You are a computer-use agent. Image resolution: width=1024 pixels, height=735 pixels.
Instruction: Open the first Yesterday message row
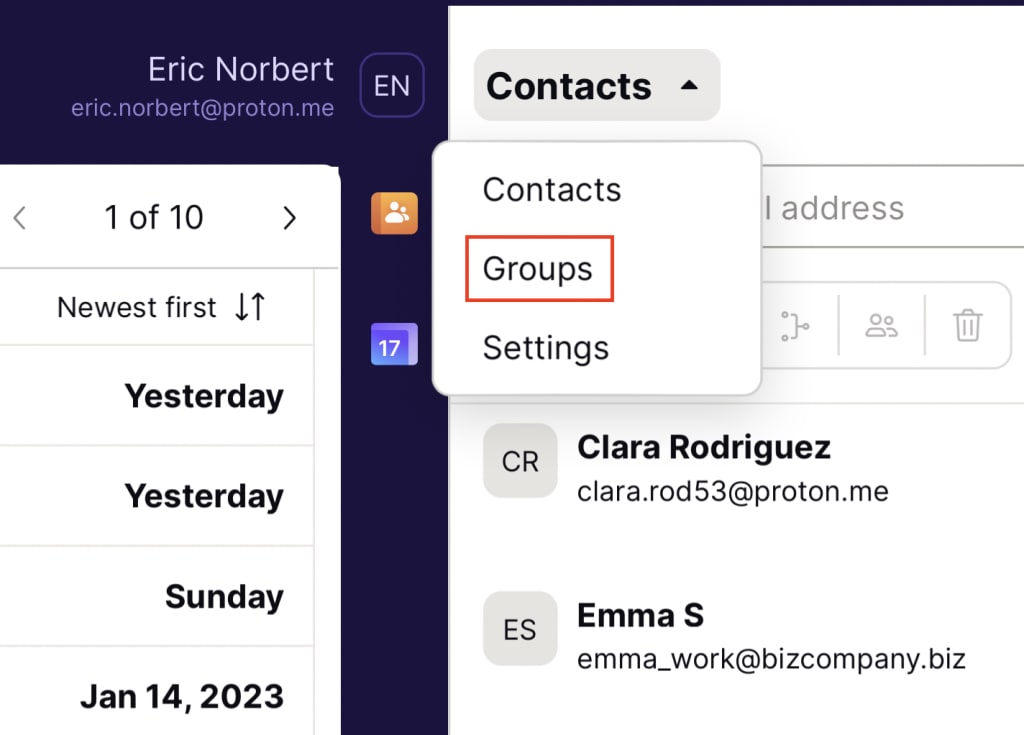click(x=157, y=396)
